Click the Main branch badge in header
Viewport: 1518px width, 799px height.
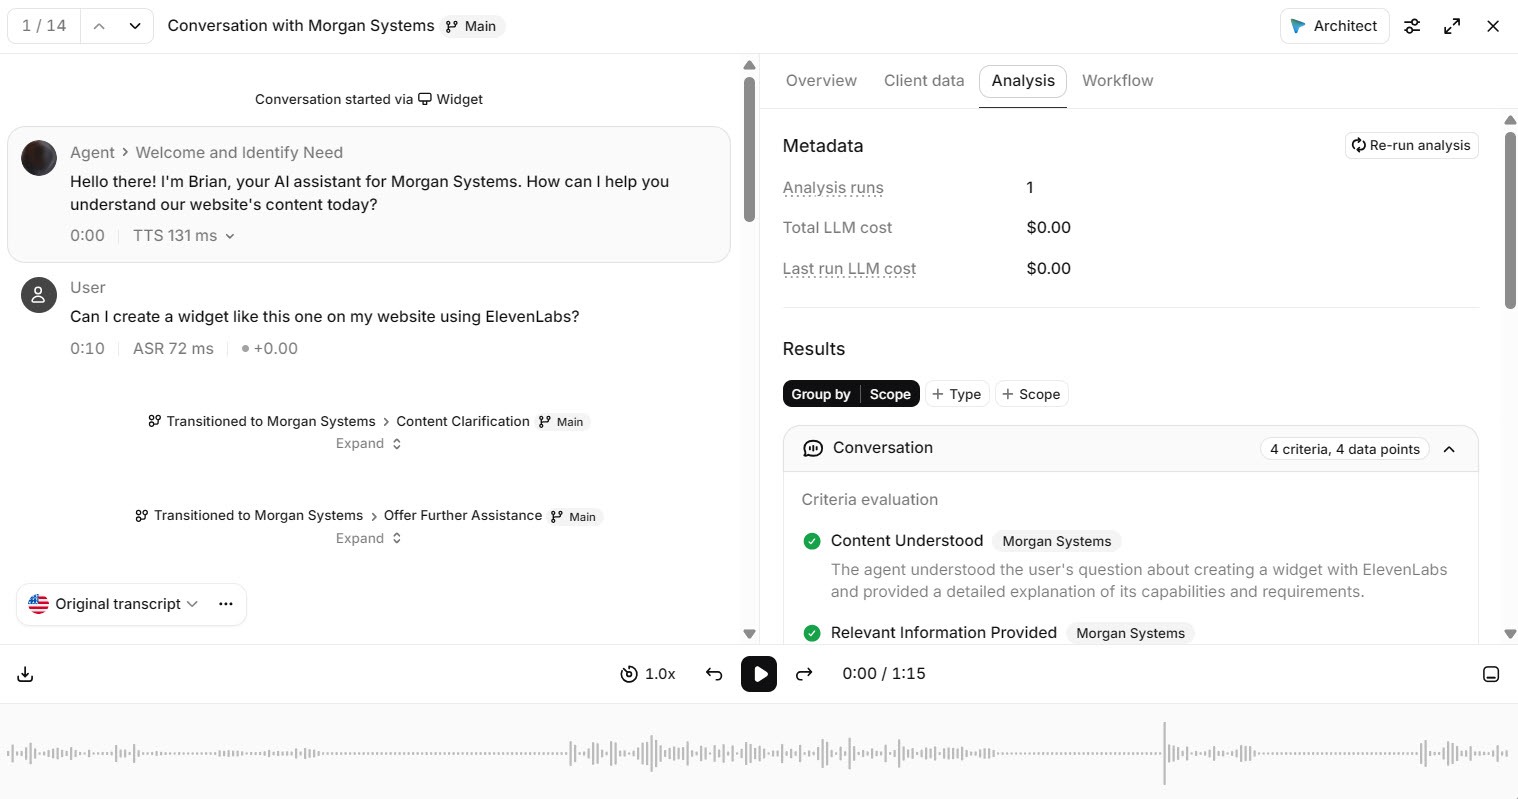click(472, 26)
